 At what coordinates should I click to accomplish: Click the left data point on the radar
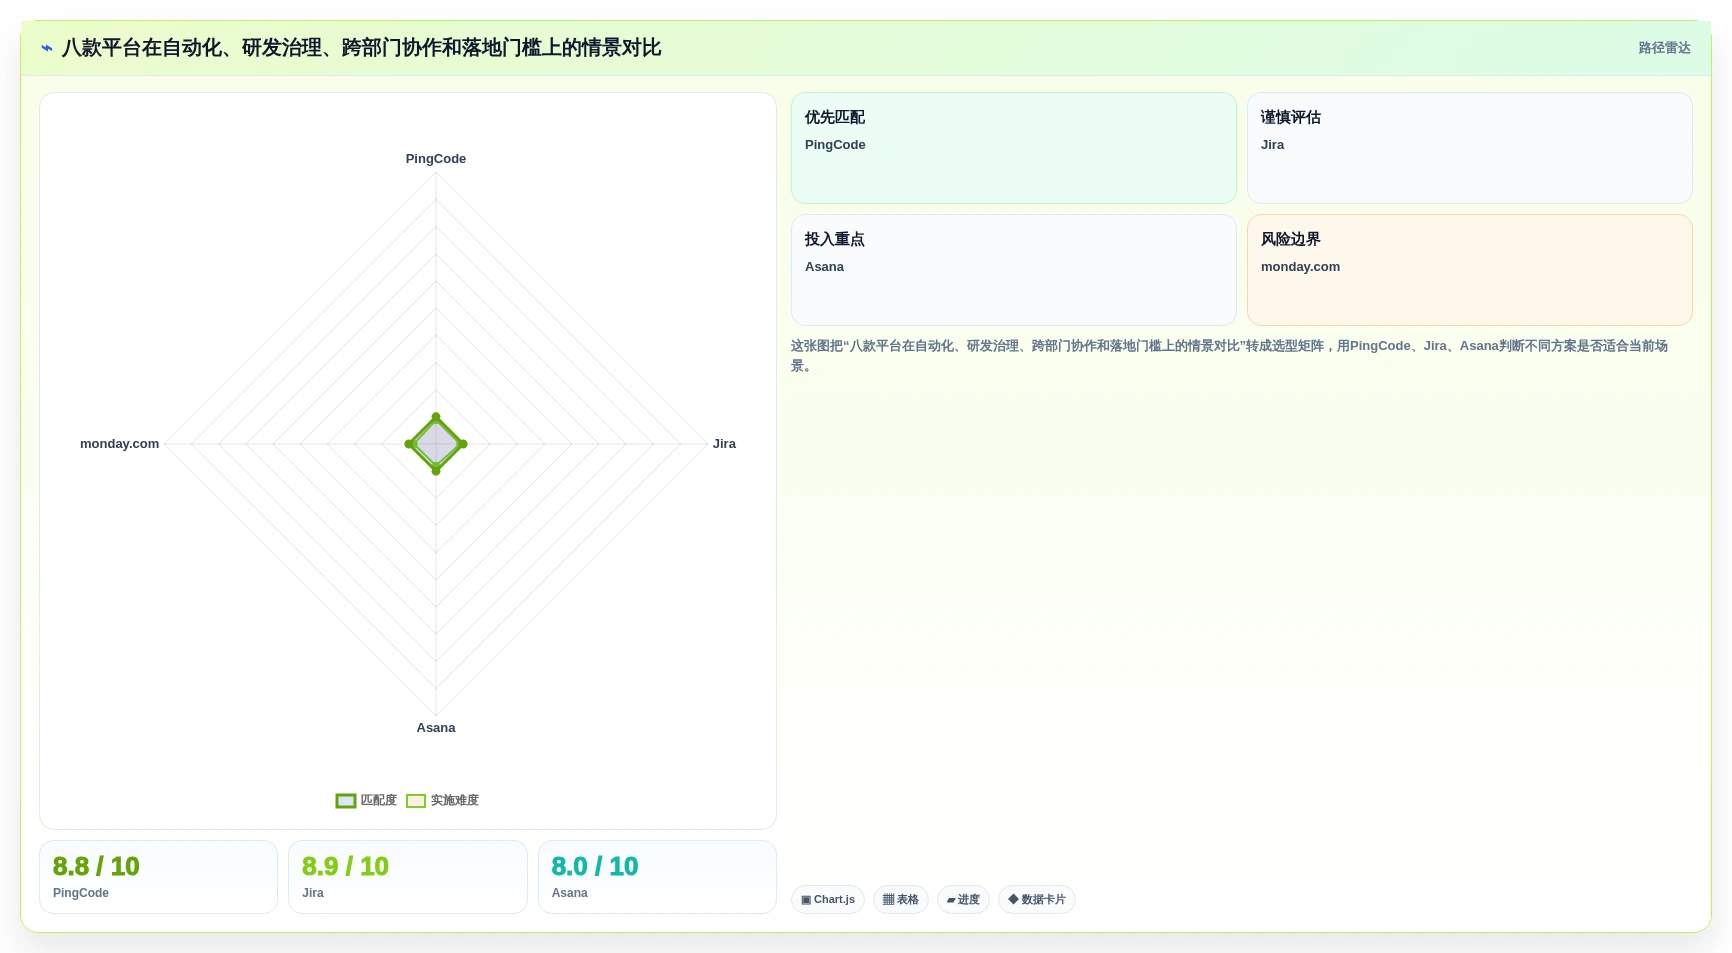(x=409, y=444)
